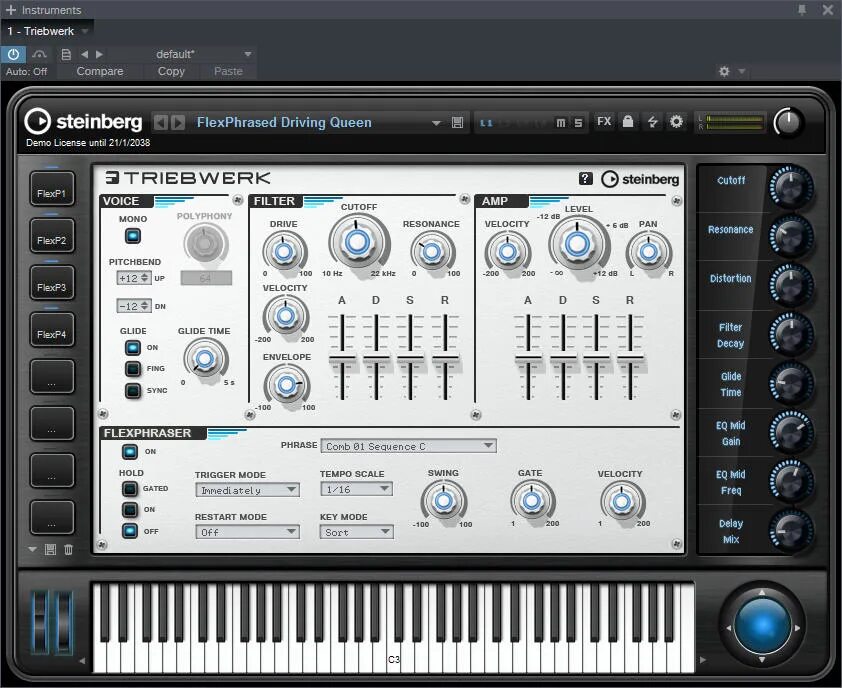The image size is (842, 688).
Task: Click the Filter Resonance knob
Action: pyautogui.click(x=431, y=251)
